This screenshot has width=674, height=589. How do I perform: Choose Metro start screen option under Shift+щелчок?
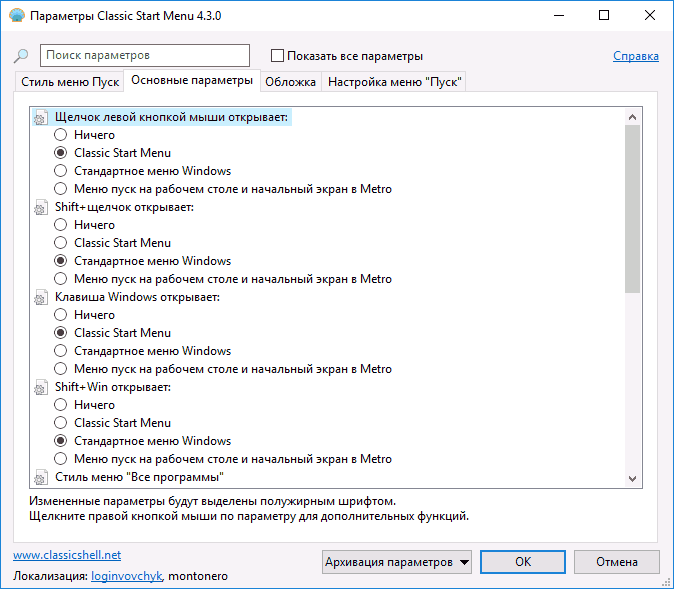click(x=61, y=279)
